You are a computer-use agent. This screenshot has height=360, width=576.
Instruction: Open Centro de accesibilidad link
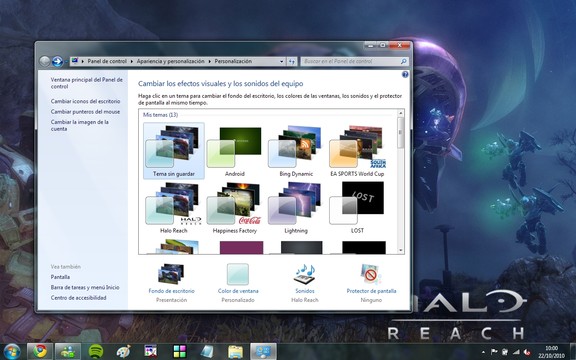pyautogui.click(x=78, y=298)
